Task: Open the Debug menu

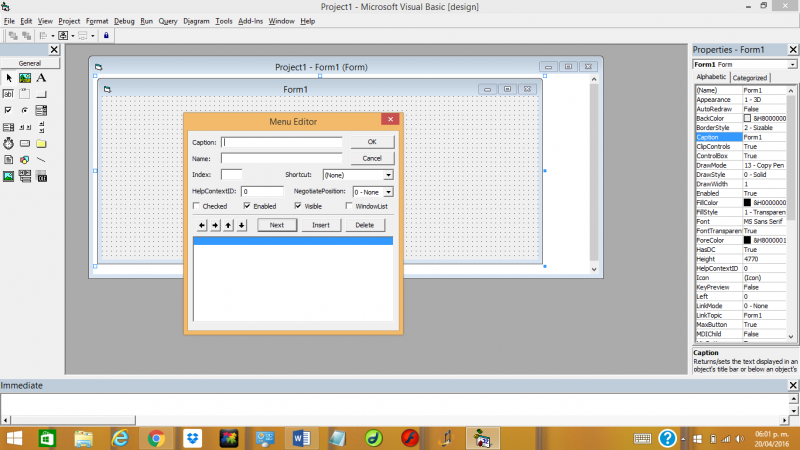Action: pos(124,21)
